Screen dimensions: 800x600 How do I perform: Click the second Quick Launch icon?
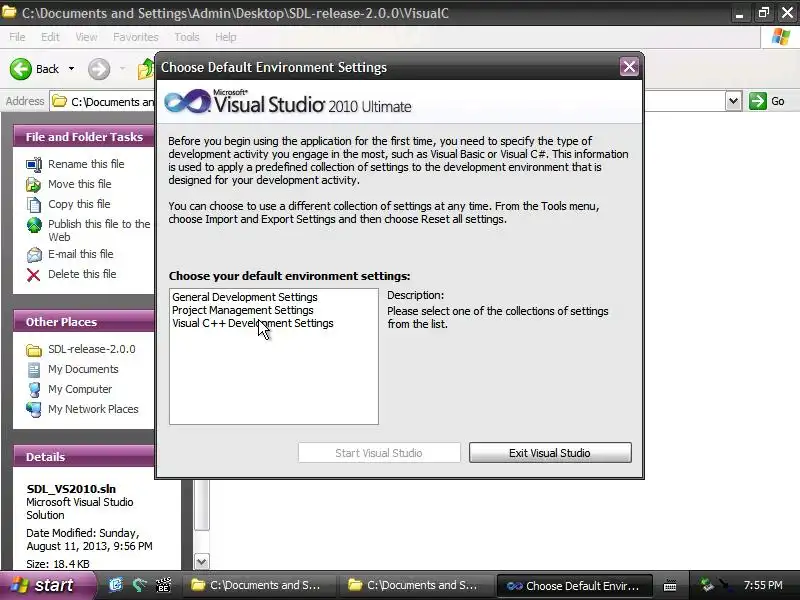(x=139, y=585)
